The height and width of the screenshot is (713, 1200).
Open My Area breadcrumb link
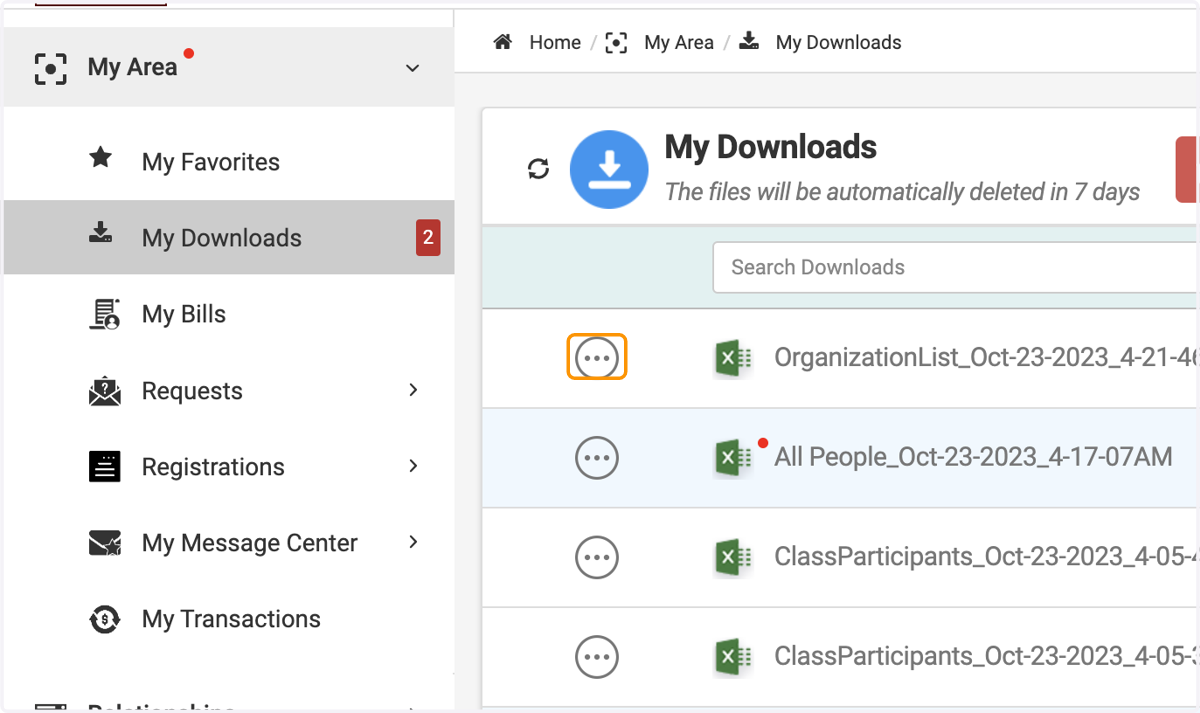pyautogui.click(x=679, y=42)
